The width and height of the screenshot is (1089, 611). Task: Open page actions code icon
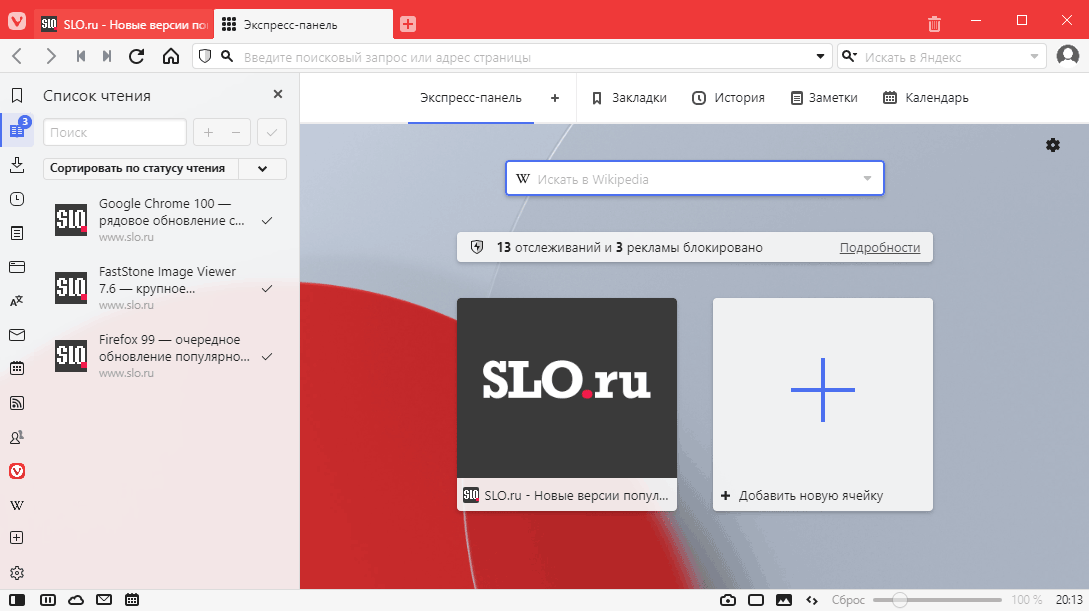tap(812, 600)
